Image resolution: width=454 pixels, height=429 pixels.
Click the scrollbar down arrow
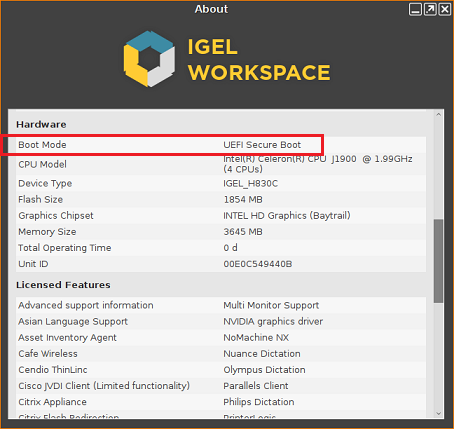[438, 413]
